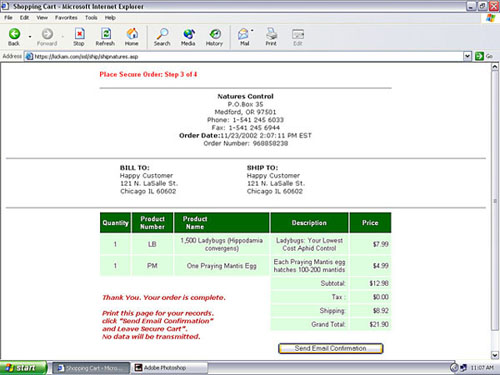Click the Subtotal value $12.98
The height and width of the screenshot is (375, 500).
(x=379, y=283)
